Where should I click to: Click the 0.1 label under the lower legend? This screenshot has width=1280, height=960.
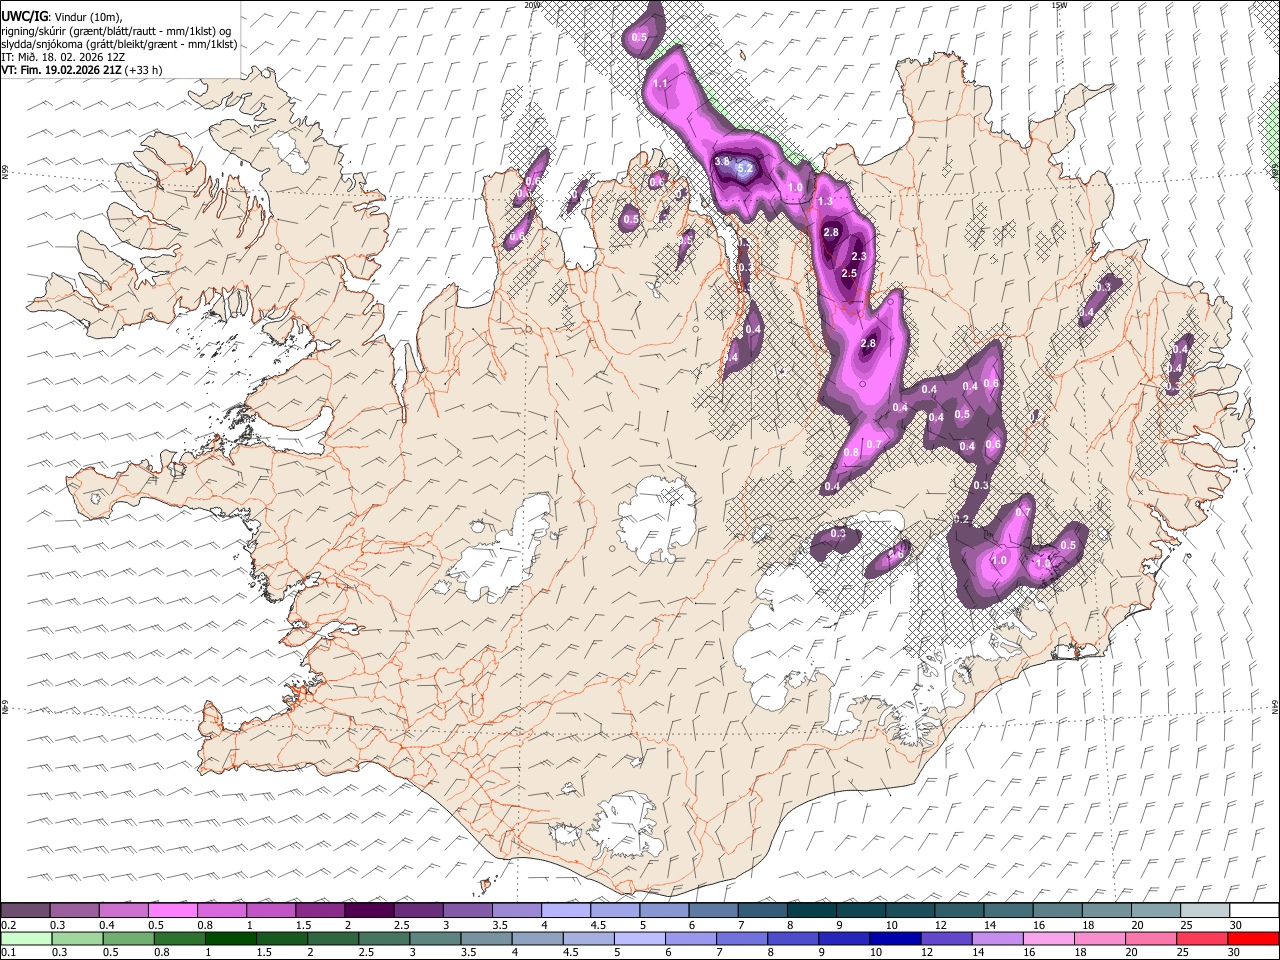pos(8,952)
